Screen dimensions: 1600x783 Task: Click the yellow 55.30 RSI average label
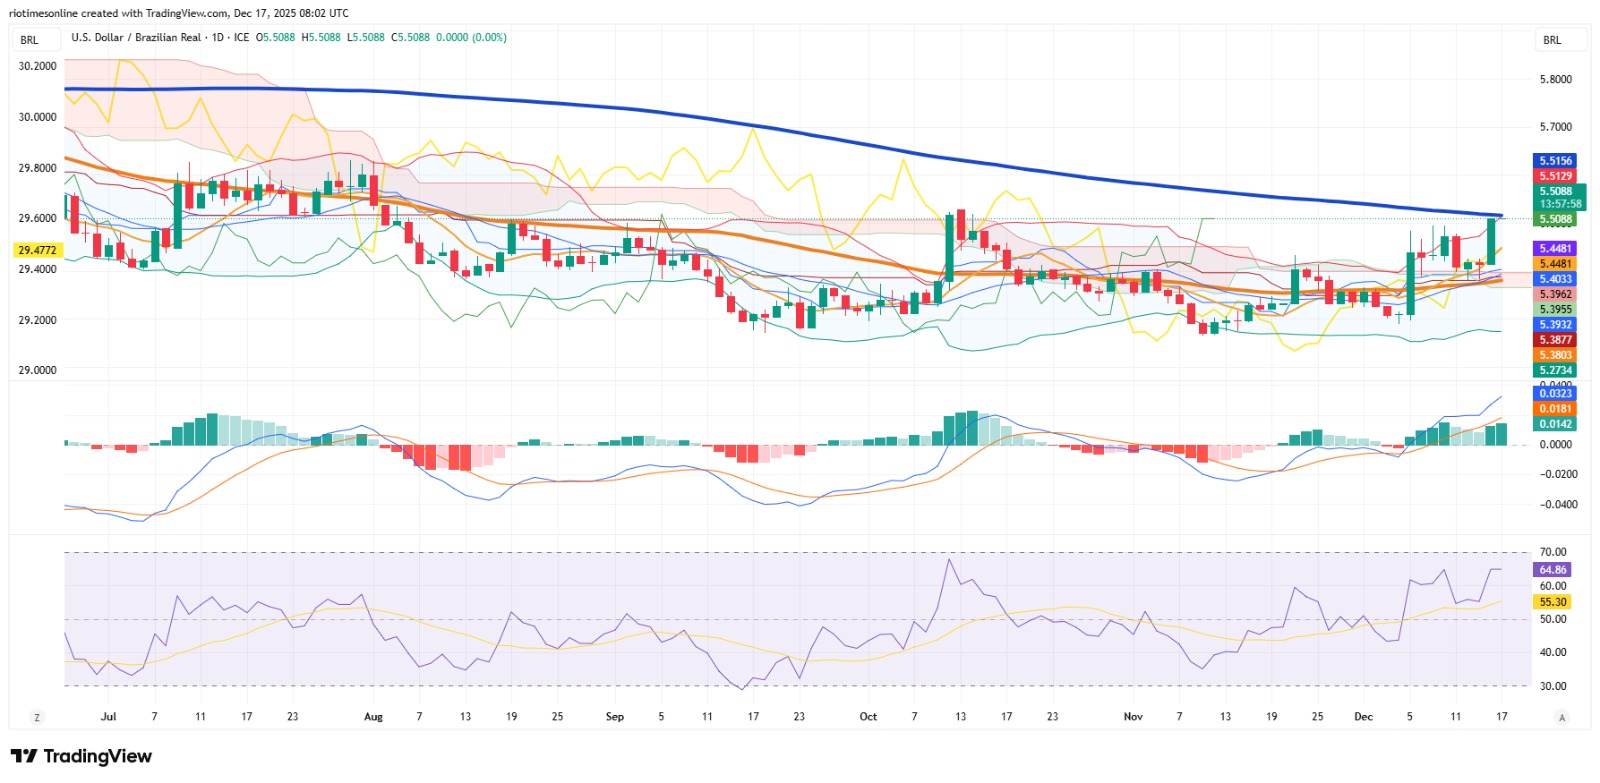click(x=1552, y=602)
